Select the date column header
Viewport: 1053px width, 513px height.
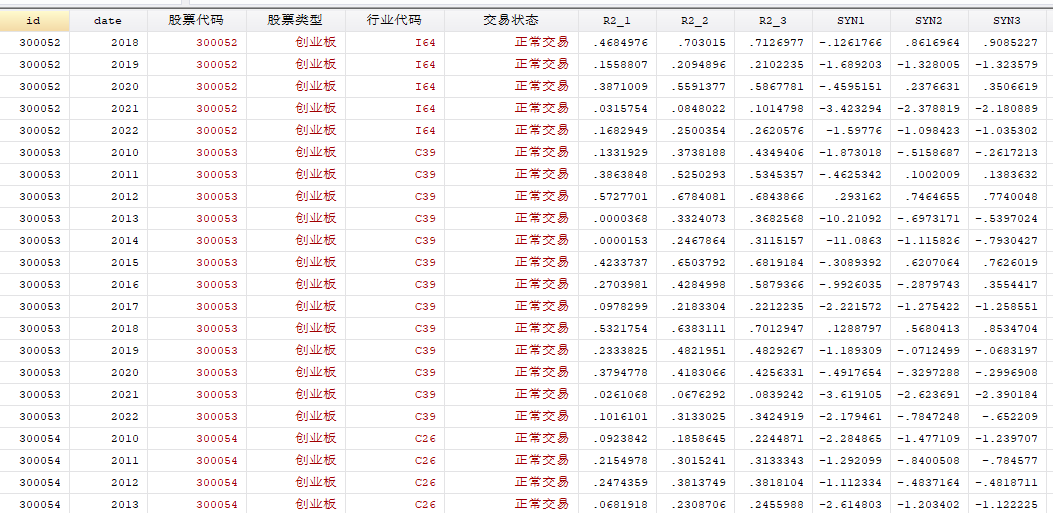[x=108, y=20]
